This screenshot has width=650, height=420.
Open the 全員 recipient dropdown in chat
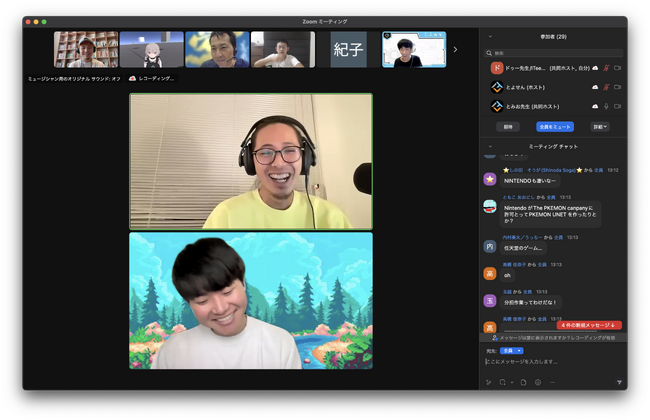coord(512,351)
